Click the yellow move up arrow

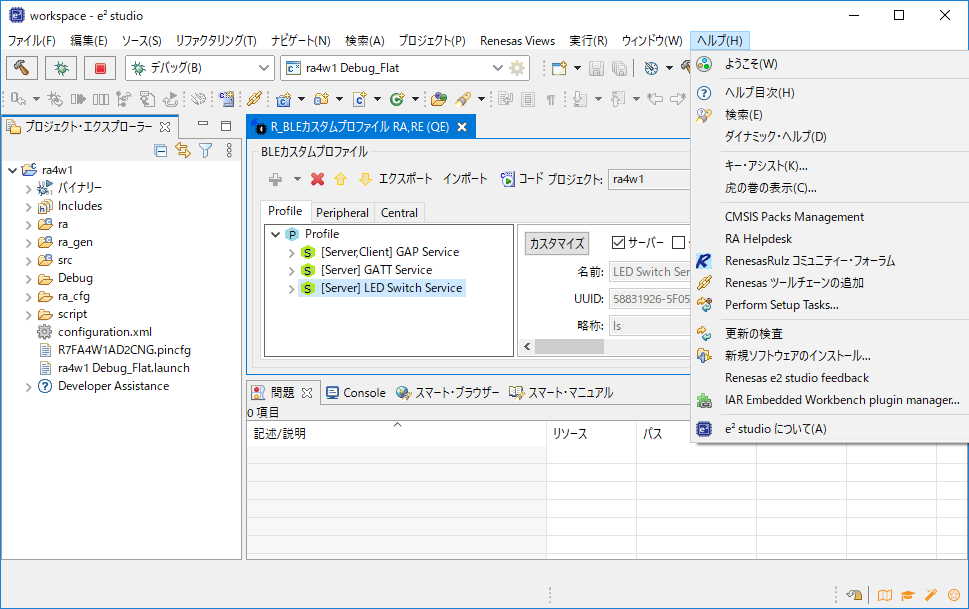(x=341, y=179)
